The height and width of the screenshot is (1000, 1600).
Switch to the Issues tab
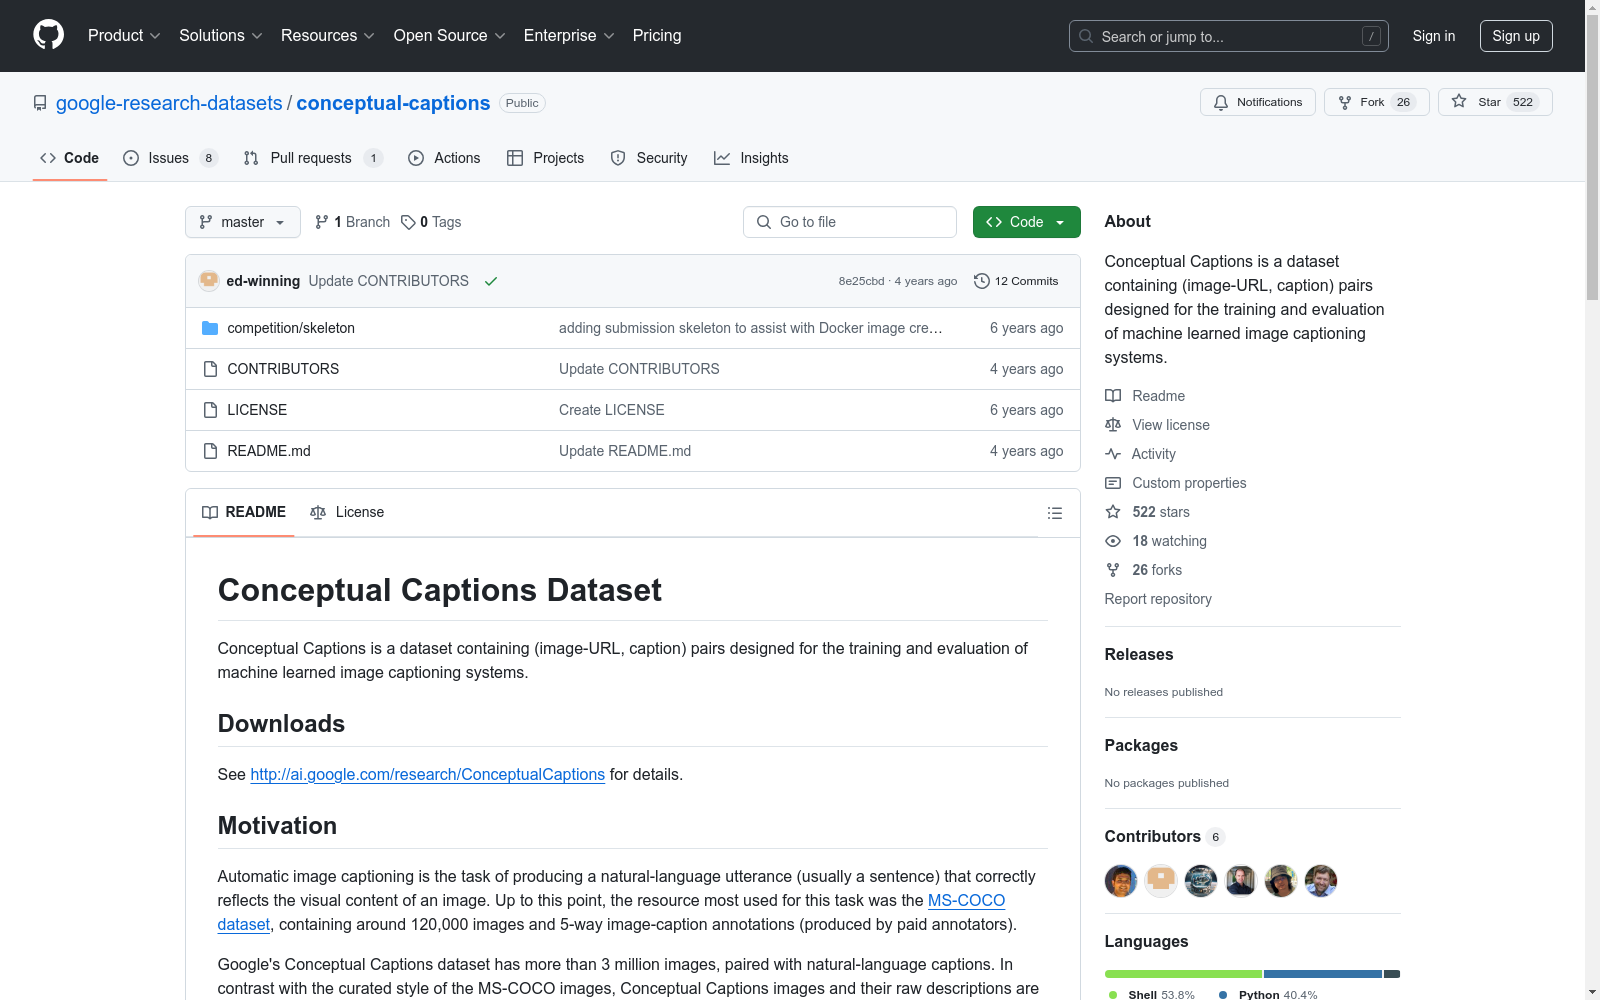(170, 158)
